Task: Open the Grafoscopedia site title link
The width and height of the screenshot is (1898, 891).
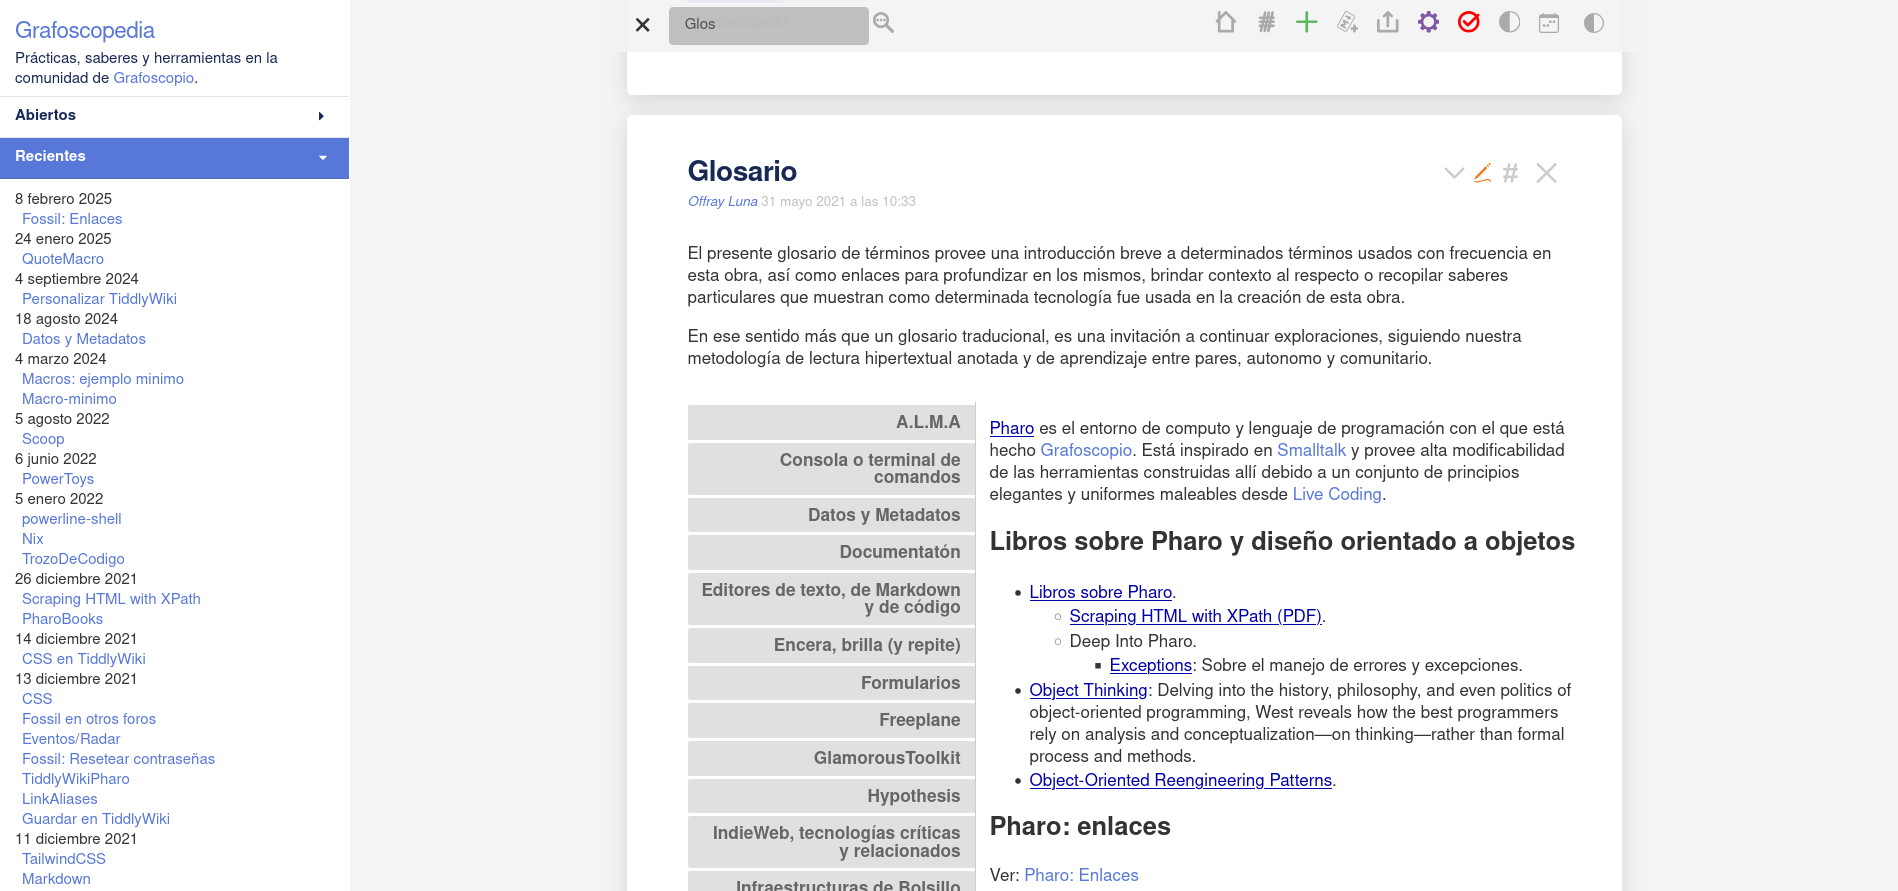Action: 85,30
